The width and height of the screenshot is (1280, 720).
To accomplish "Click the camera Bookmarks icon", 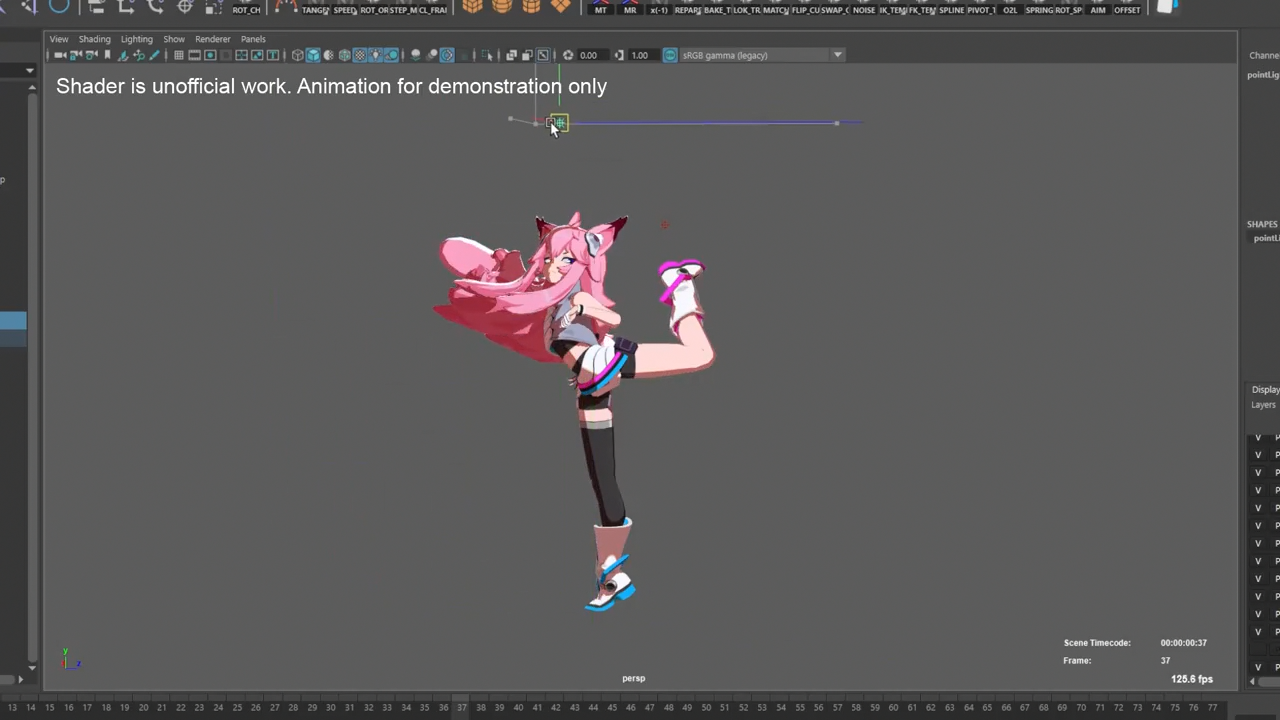I will click(x=107, y=55).
